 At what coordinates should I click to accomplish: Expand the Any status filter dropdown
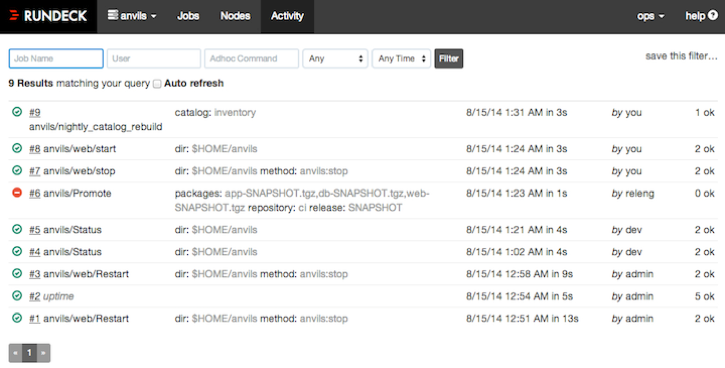(x=335, y=58)
